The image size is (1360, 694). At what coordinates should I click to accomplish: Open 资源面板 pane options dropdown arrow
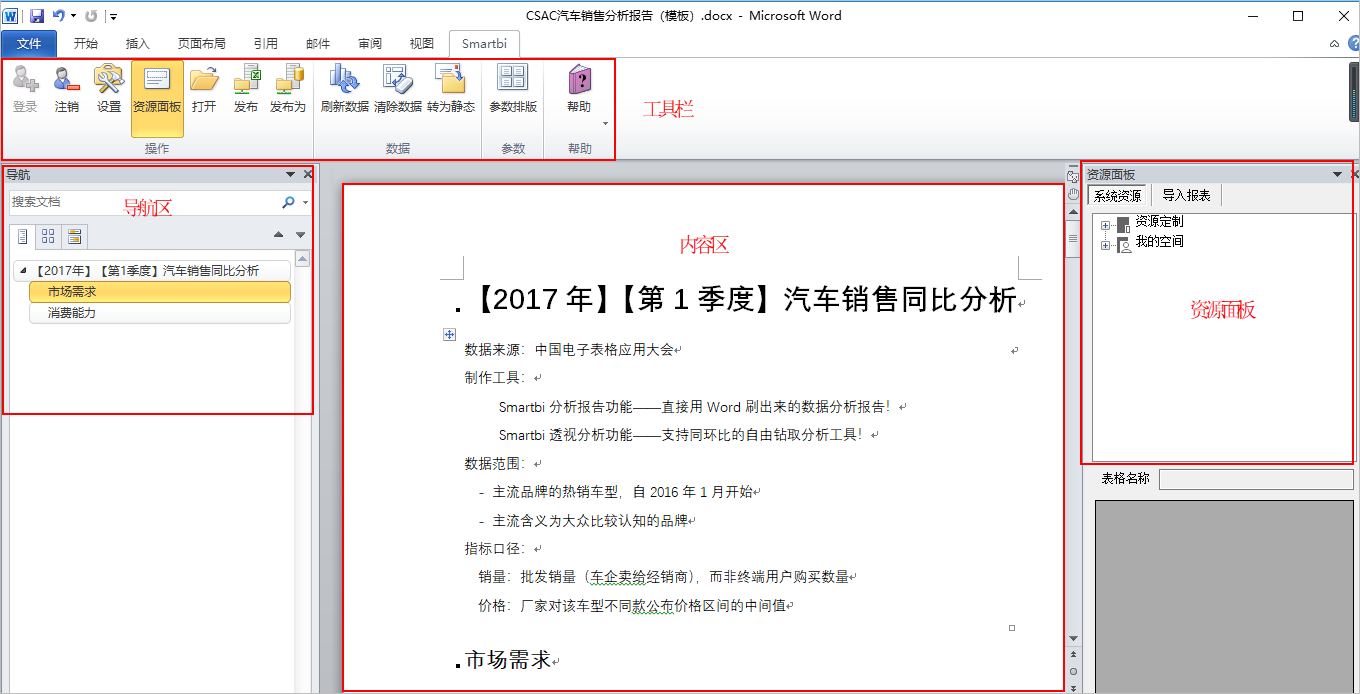1337,175
